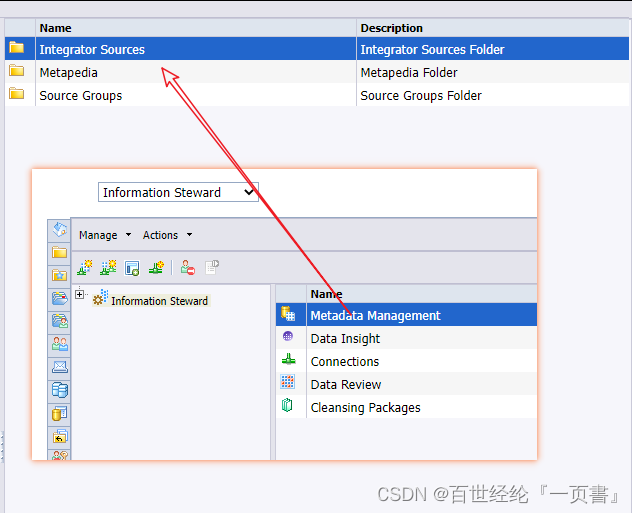Click the yellow cylinder database sidebar icon
This screenshot has height=513, width=632.
point(60,413)
